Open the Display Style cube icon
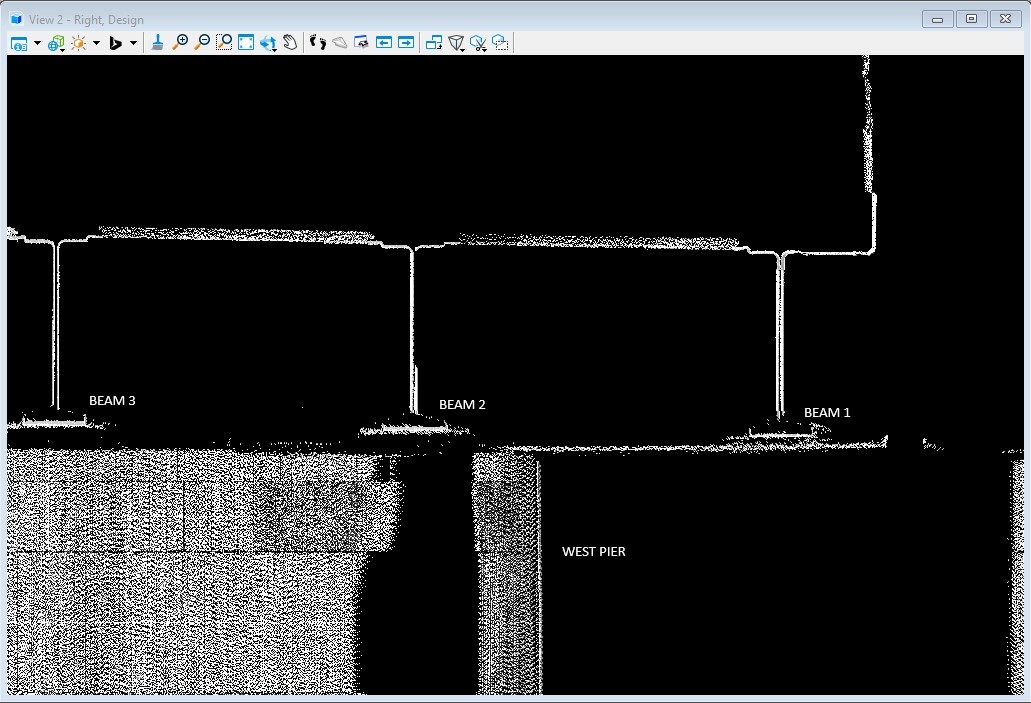 pyautogui.click(x=55, y=43)
